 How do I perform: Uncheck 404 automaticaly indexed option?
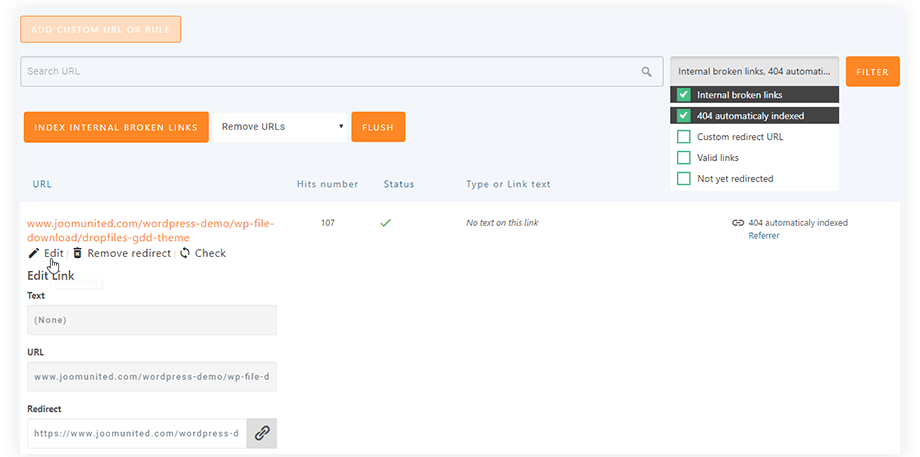684,116
